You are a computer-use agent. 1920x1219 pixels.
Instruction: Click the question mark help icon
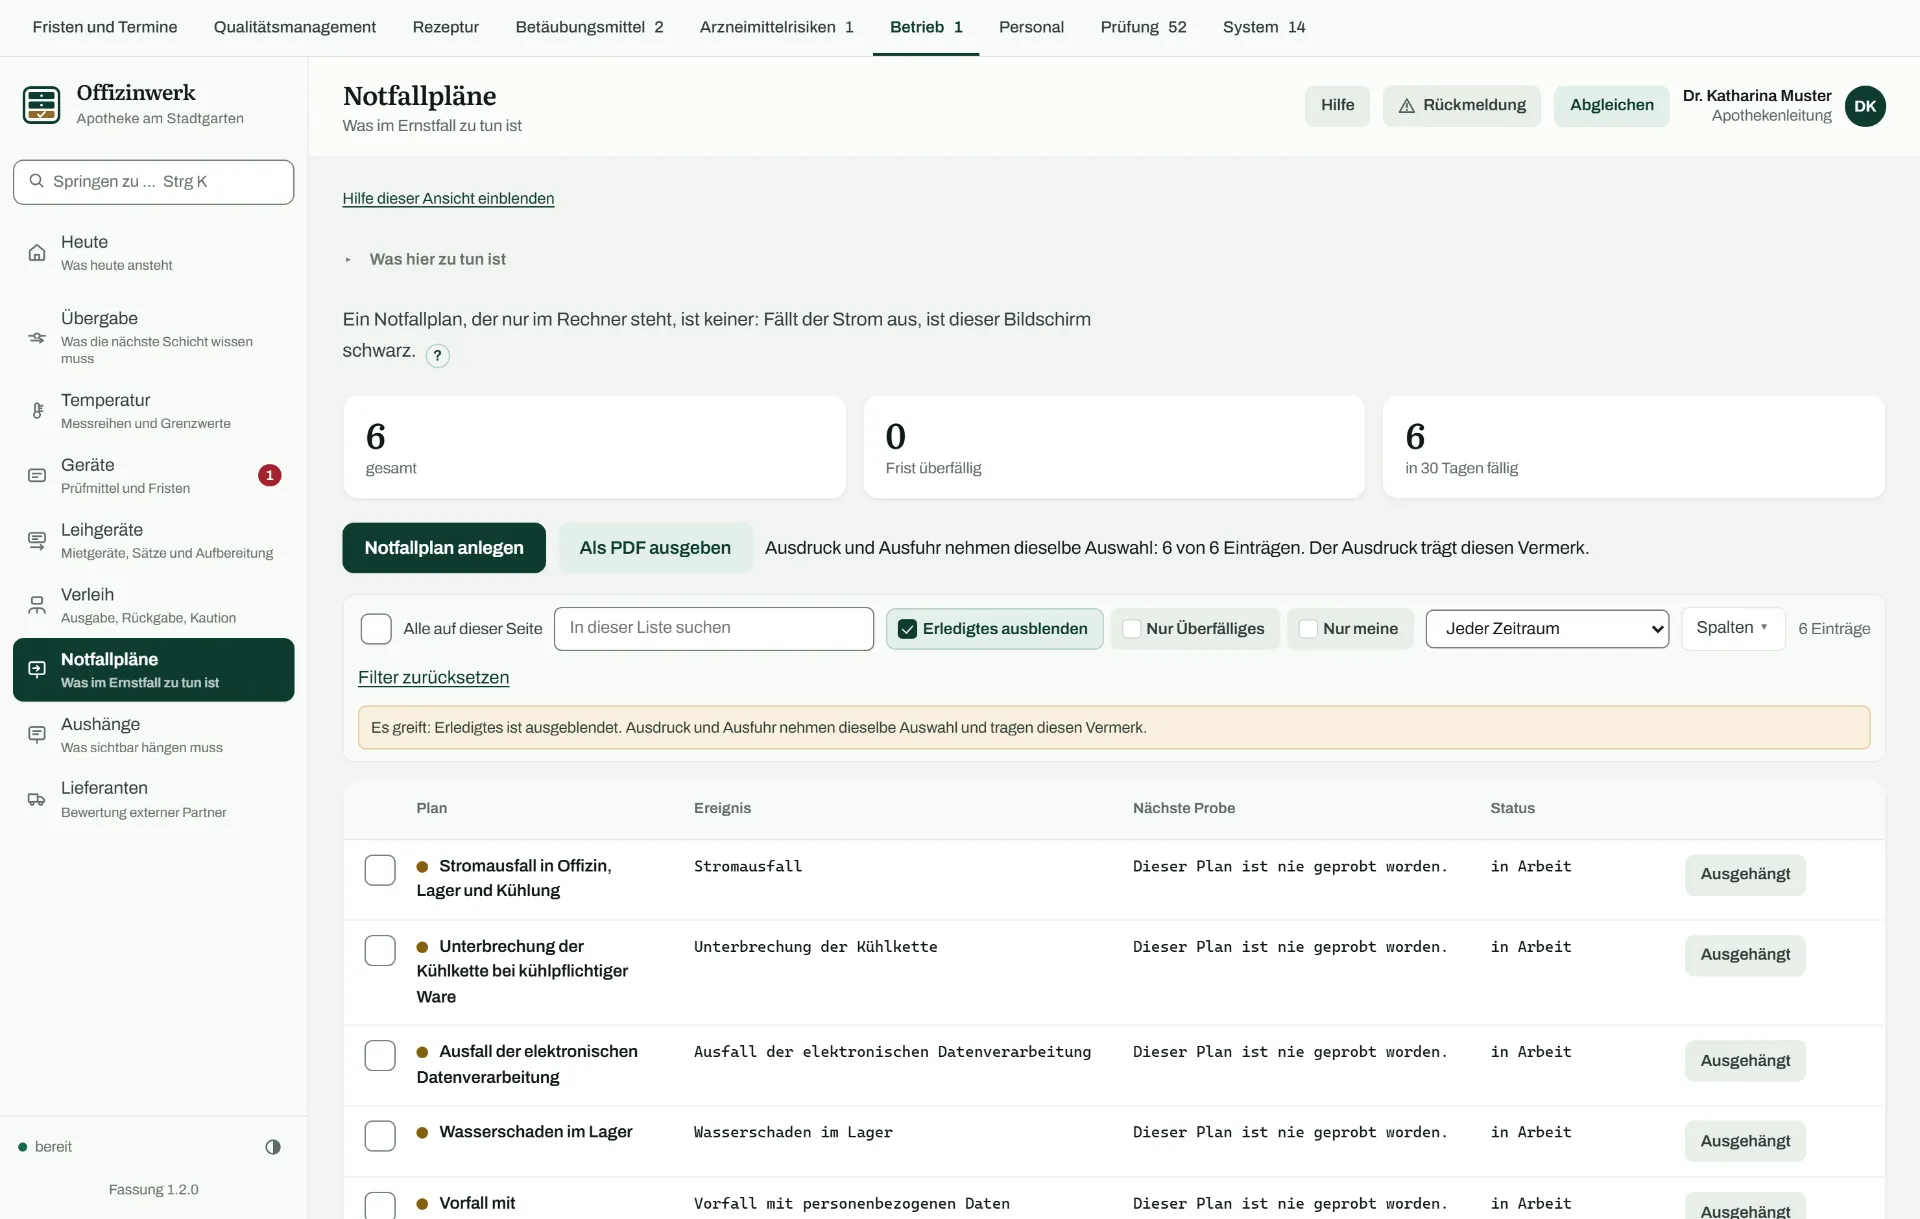click(437, 355)
